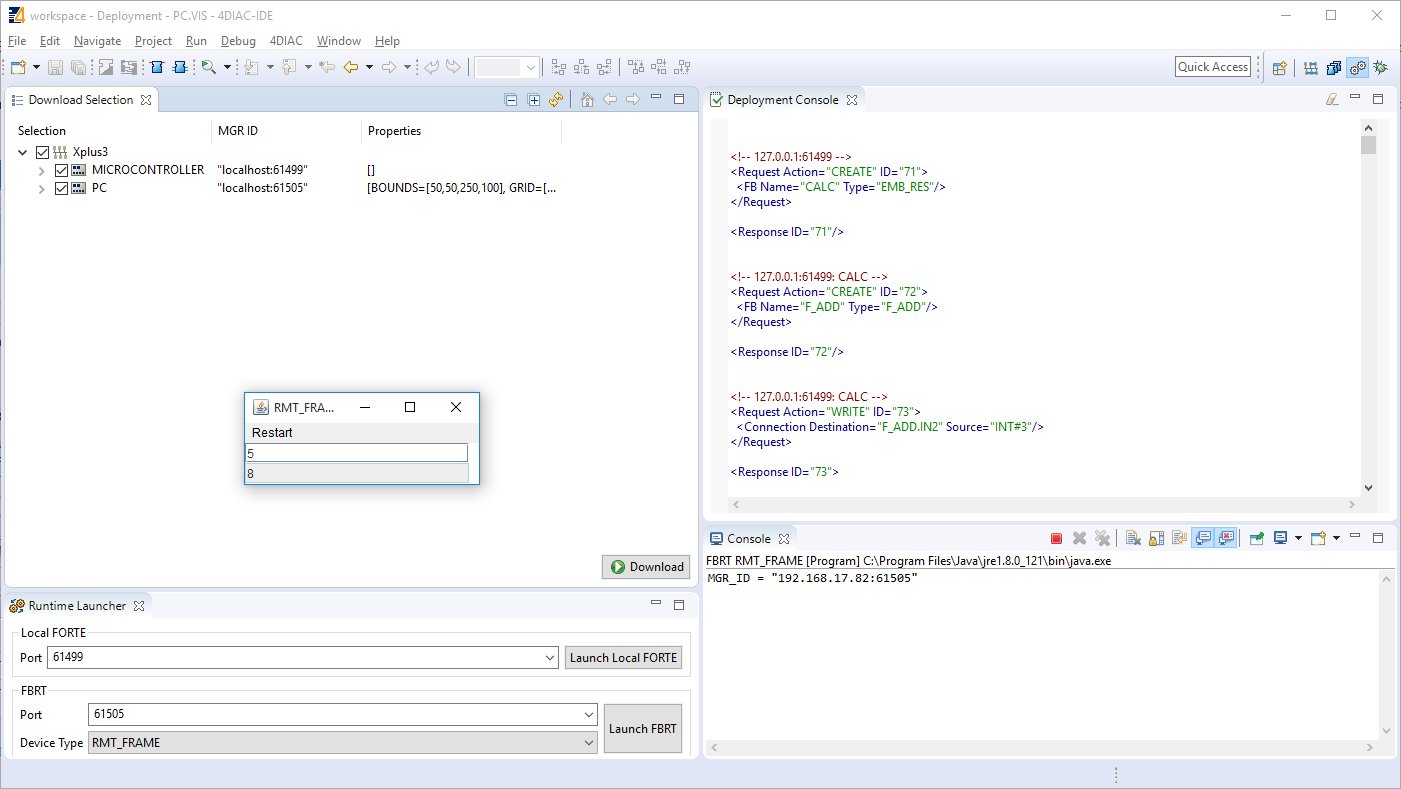1401x789 pixels.
Task: Uncheck the PC device checkbox
Action: (x=61, y=188)
